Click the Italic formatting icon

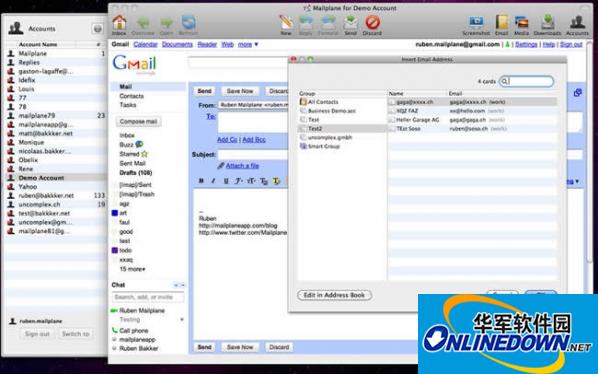pos(213,181)
